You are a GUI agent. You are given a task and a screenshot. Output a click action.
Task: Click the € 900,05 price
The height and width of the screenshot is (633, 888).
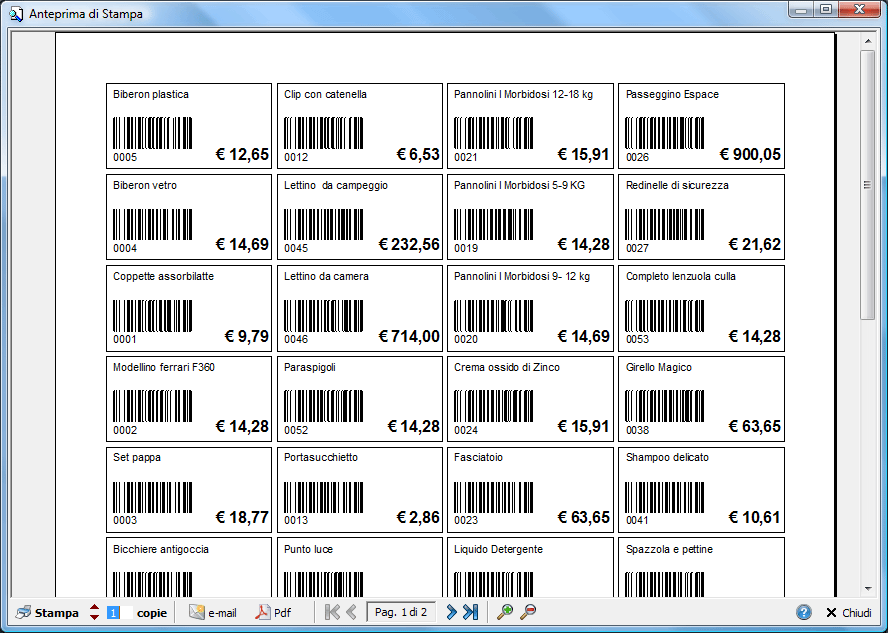tap(750, 154)
